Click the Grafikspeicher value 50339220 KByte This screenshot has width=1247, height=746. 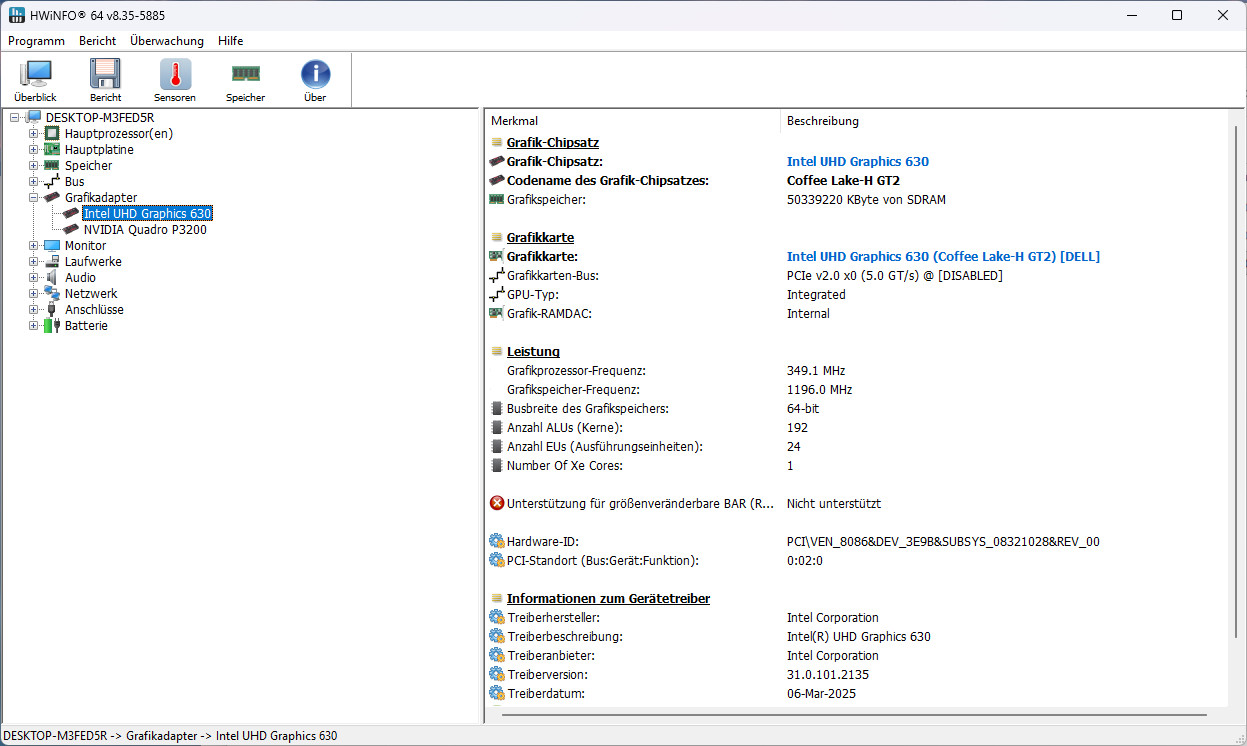(866, 200)
